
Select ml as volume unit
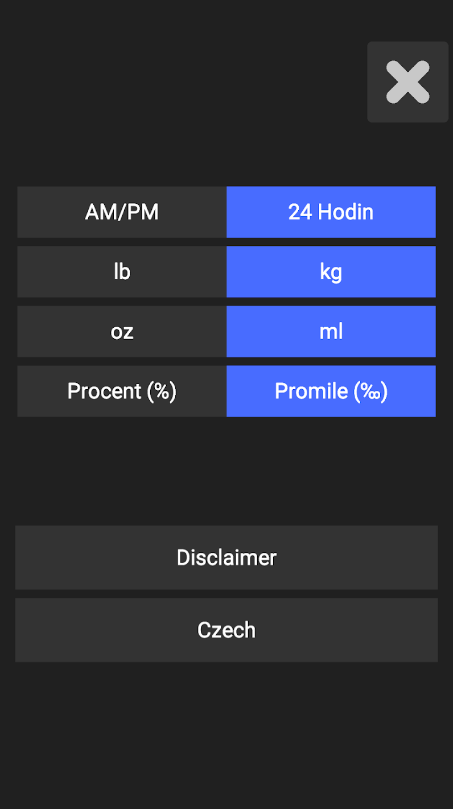pos(331,331)
